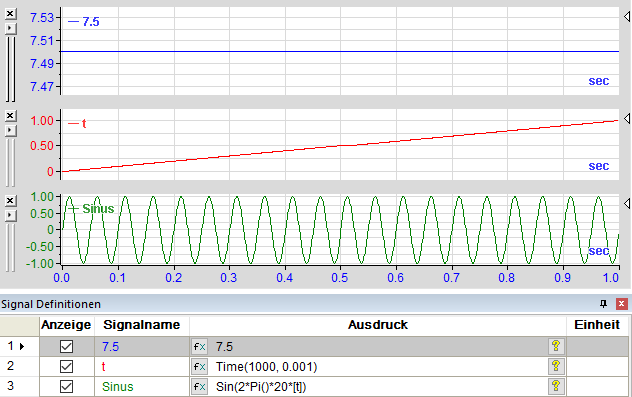Click right-edge triangle marker of Sinus graph
This screenshot has width=632, height=397.
click(627, 203)
